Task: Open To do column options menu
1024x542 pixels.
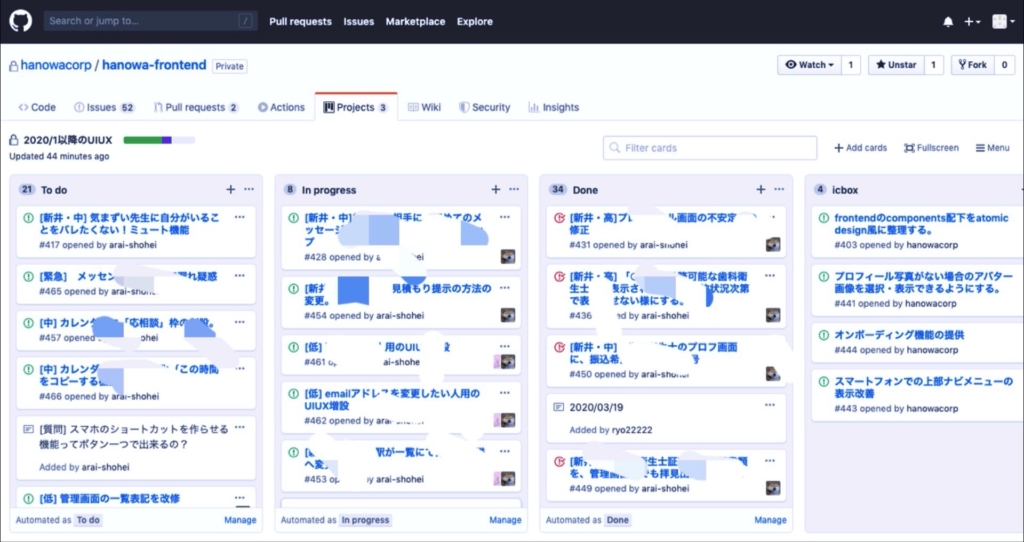Action: click(249, 189)
